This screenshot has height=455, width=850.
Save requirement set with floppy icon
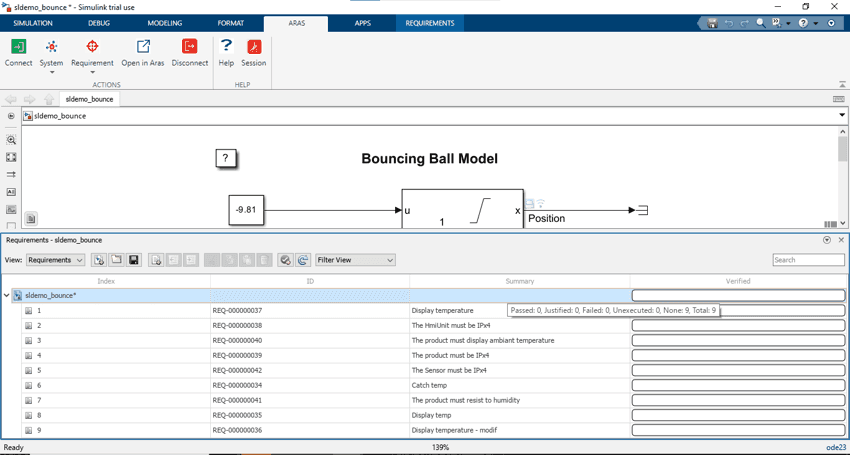click(x=134, y=260)
